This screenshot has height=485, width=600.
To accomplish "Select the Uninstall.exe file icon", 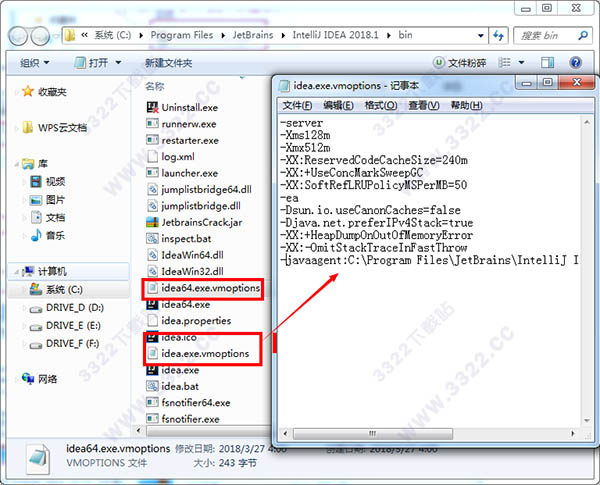I will click(x=152, y=108).
